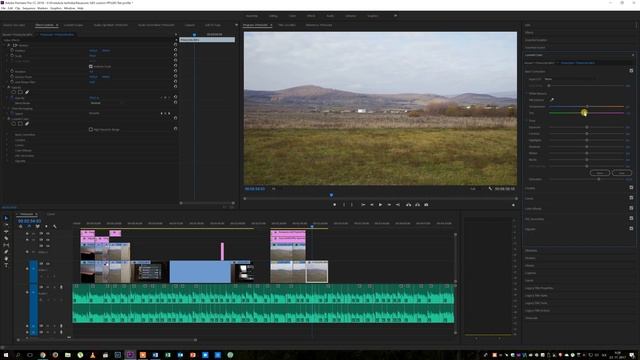
Task: Click the WB Selector eyedropper in Lumetri
Action: 552,100
